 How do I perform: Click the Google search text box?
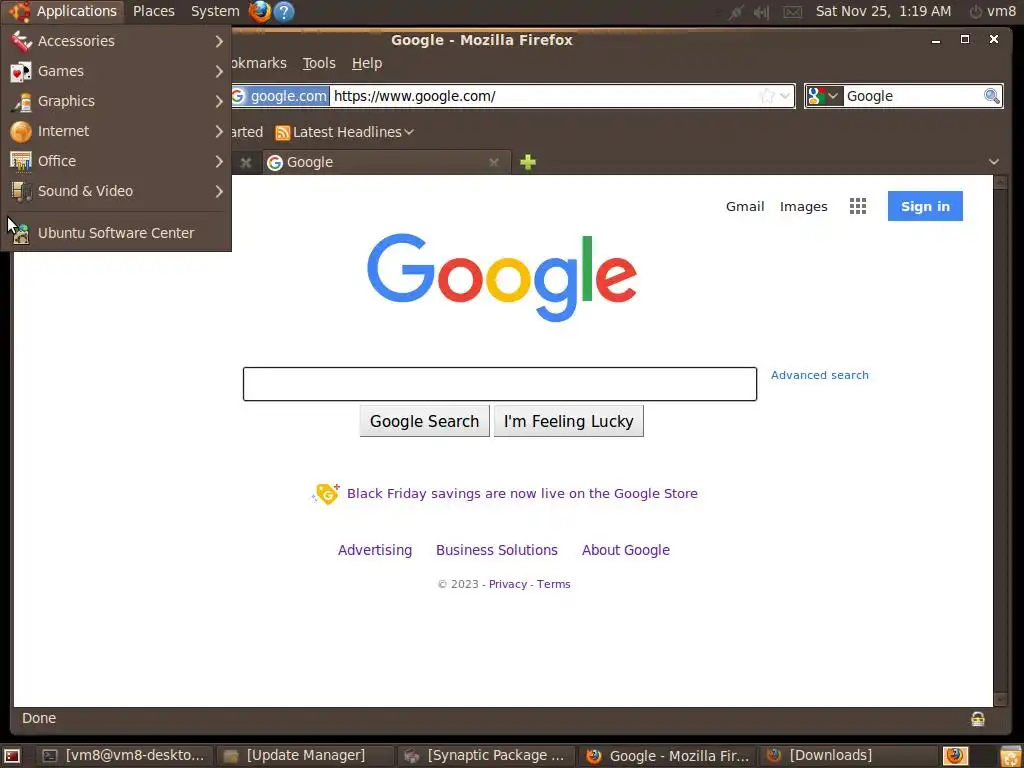point(500,384)
